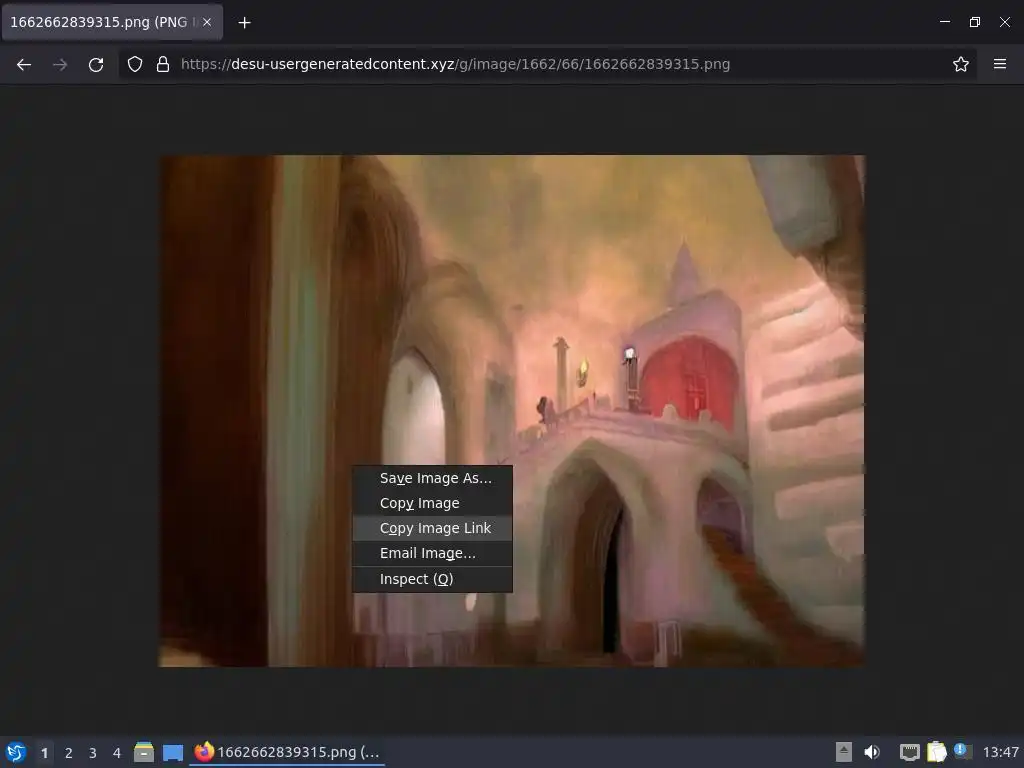Viewport: 1024px width, 768px height.
Task: Open the clipboard tray icon
Action: 936,752
